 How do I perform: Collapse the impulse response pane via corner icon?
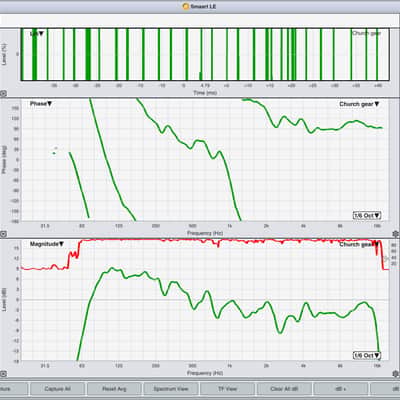(3, 94)
